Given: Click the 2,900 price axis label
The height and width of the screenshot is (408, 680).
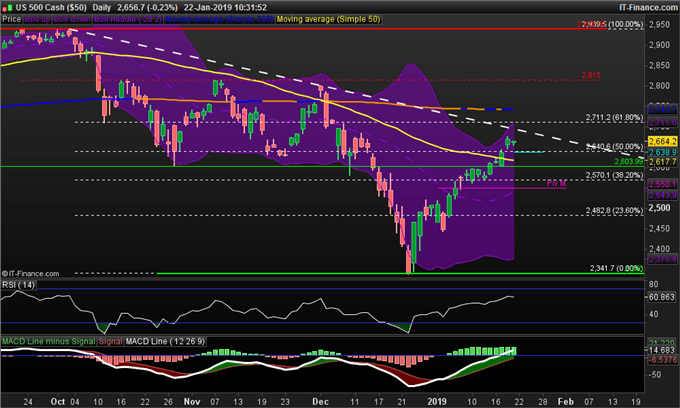Looking at the screenshot, I should pyautogui.click(x=660, y=45).
